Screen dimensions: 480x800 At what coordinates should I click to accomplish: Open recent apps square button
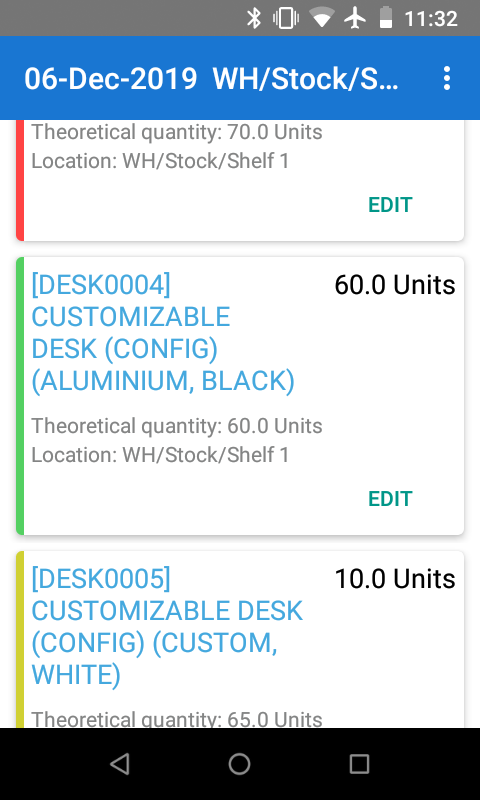(x=359, y=764)
